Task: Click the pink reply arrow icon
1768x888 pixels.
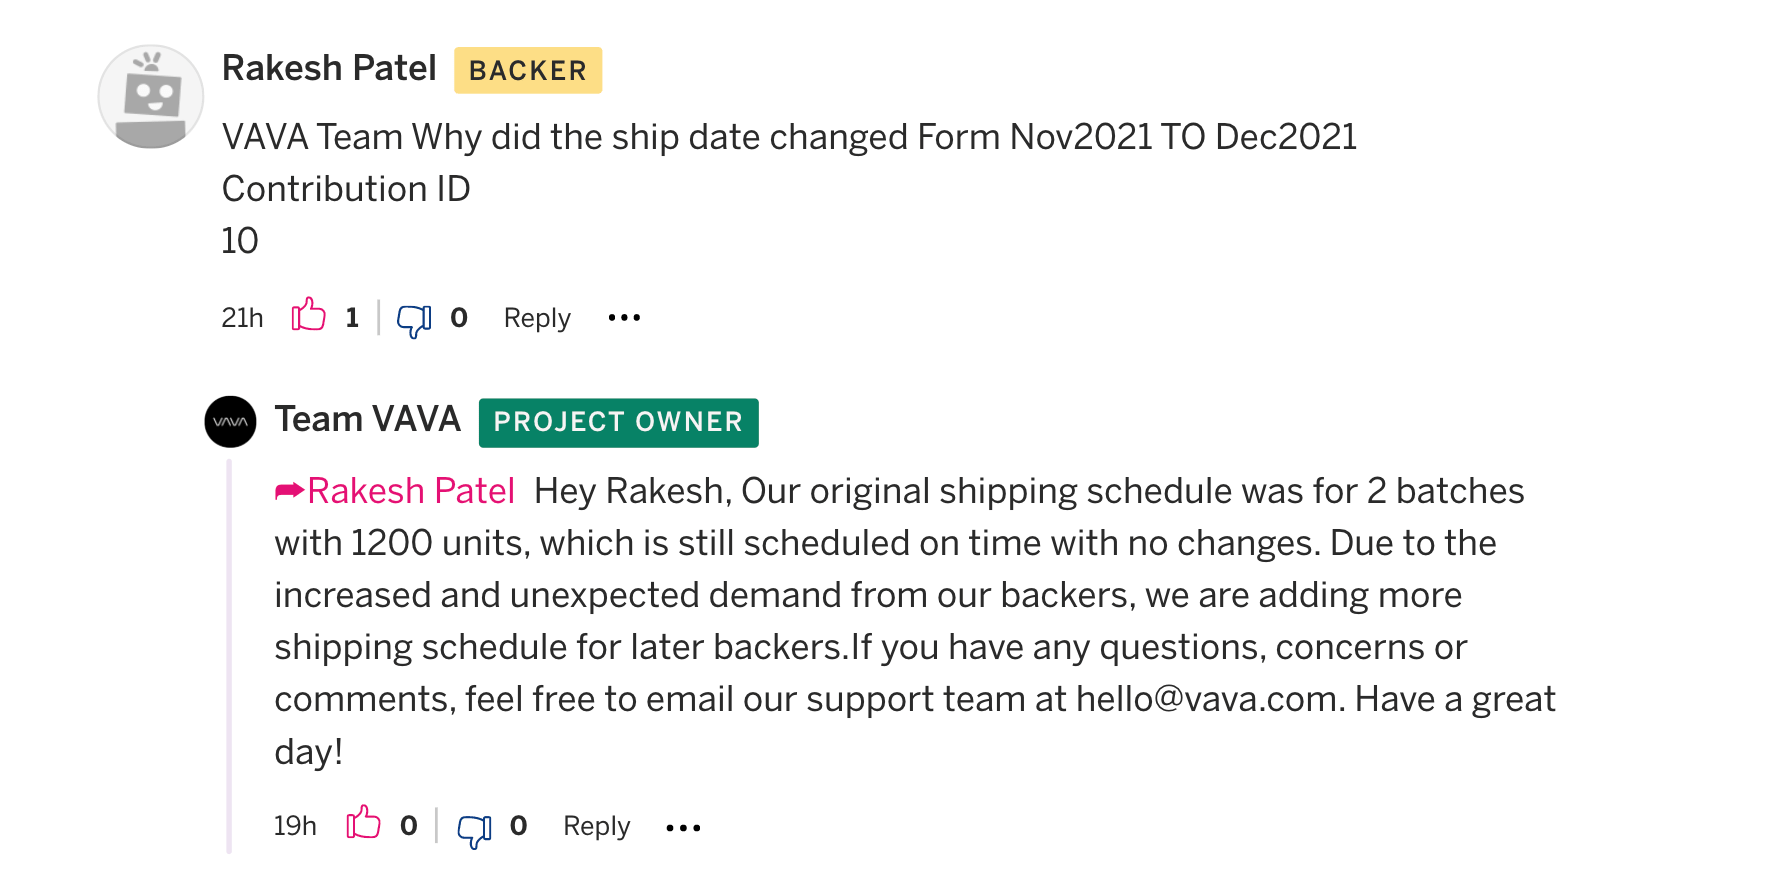Action: pos(289,490)
